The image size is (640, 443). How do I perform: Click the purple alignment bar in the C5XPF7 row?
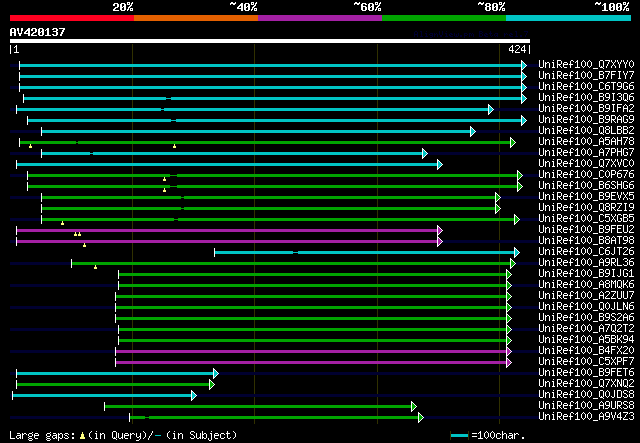[x=311, y=363]
